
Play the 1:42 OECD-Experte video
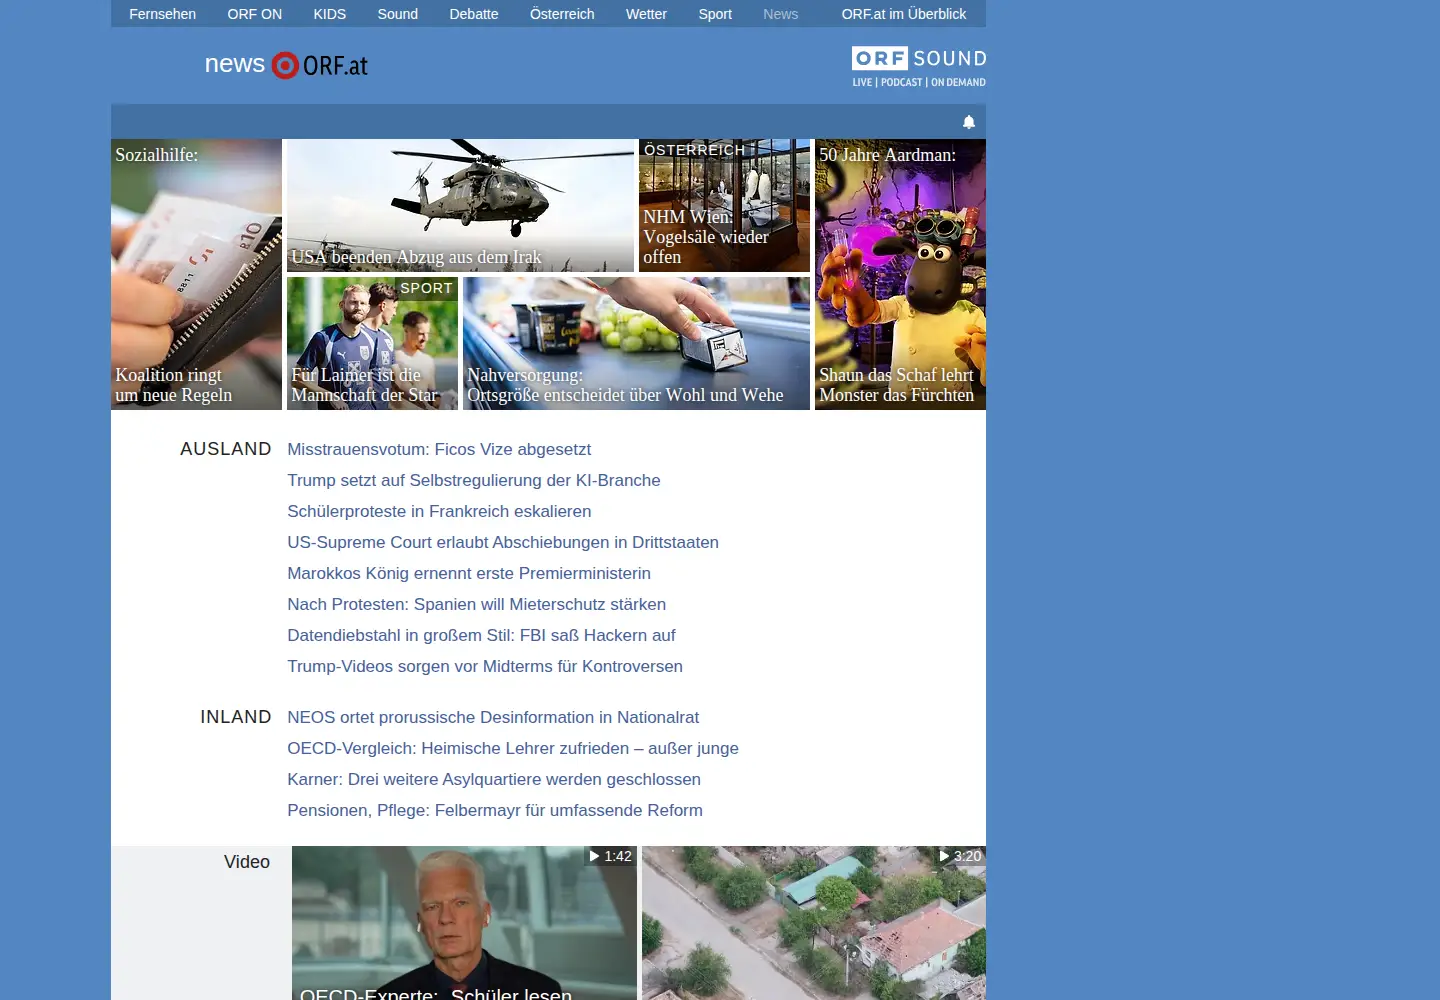coord(464,923)
